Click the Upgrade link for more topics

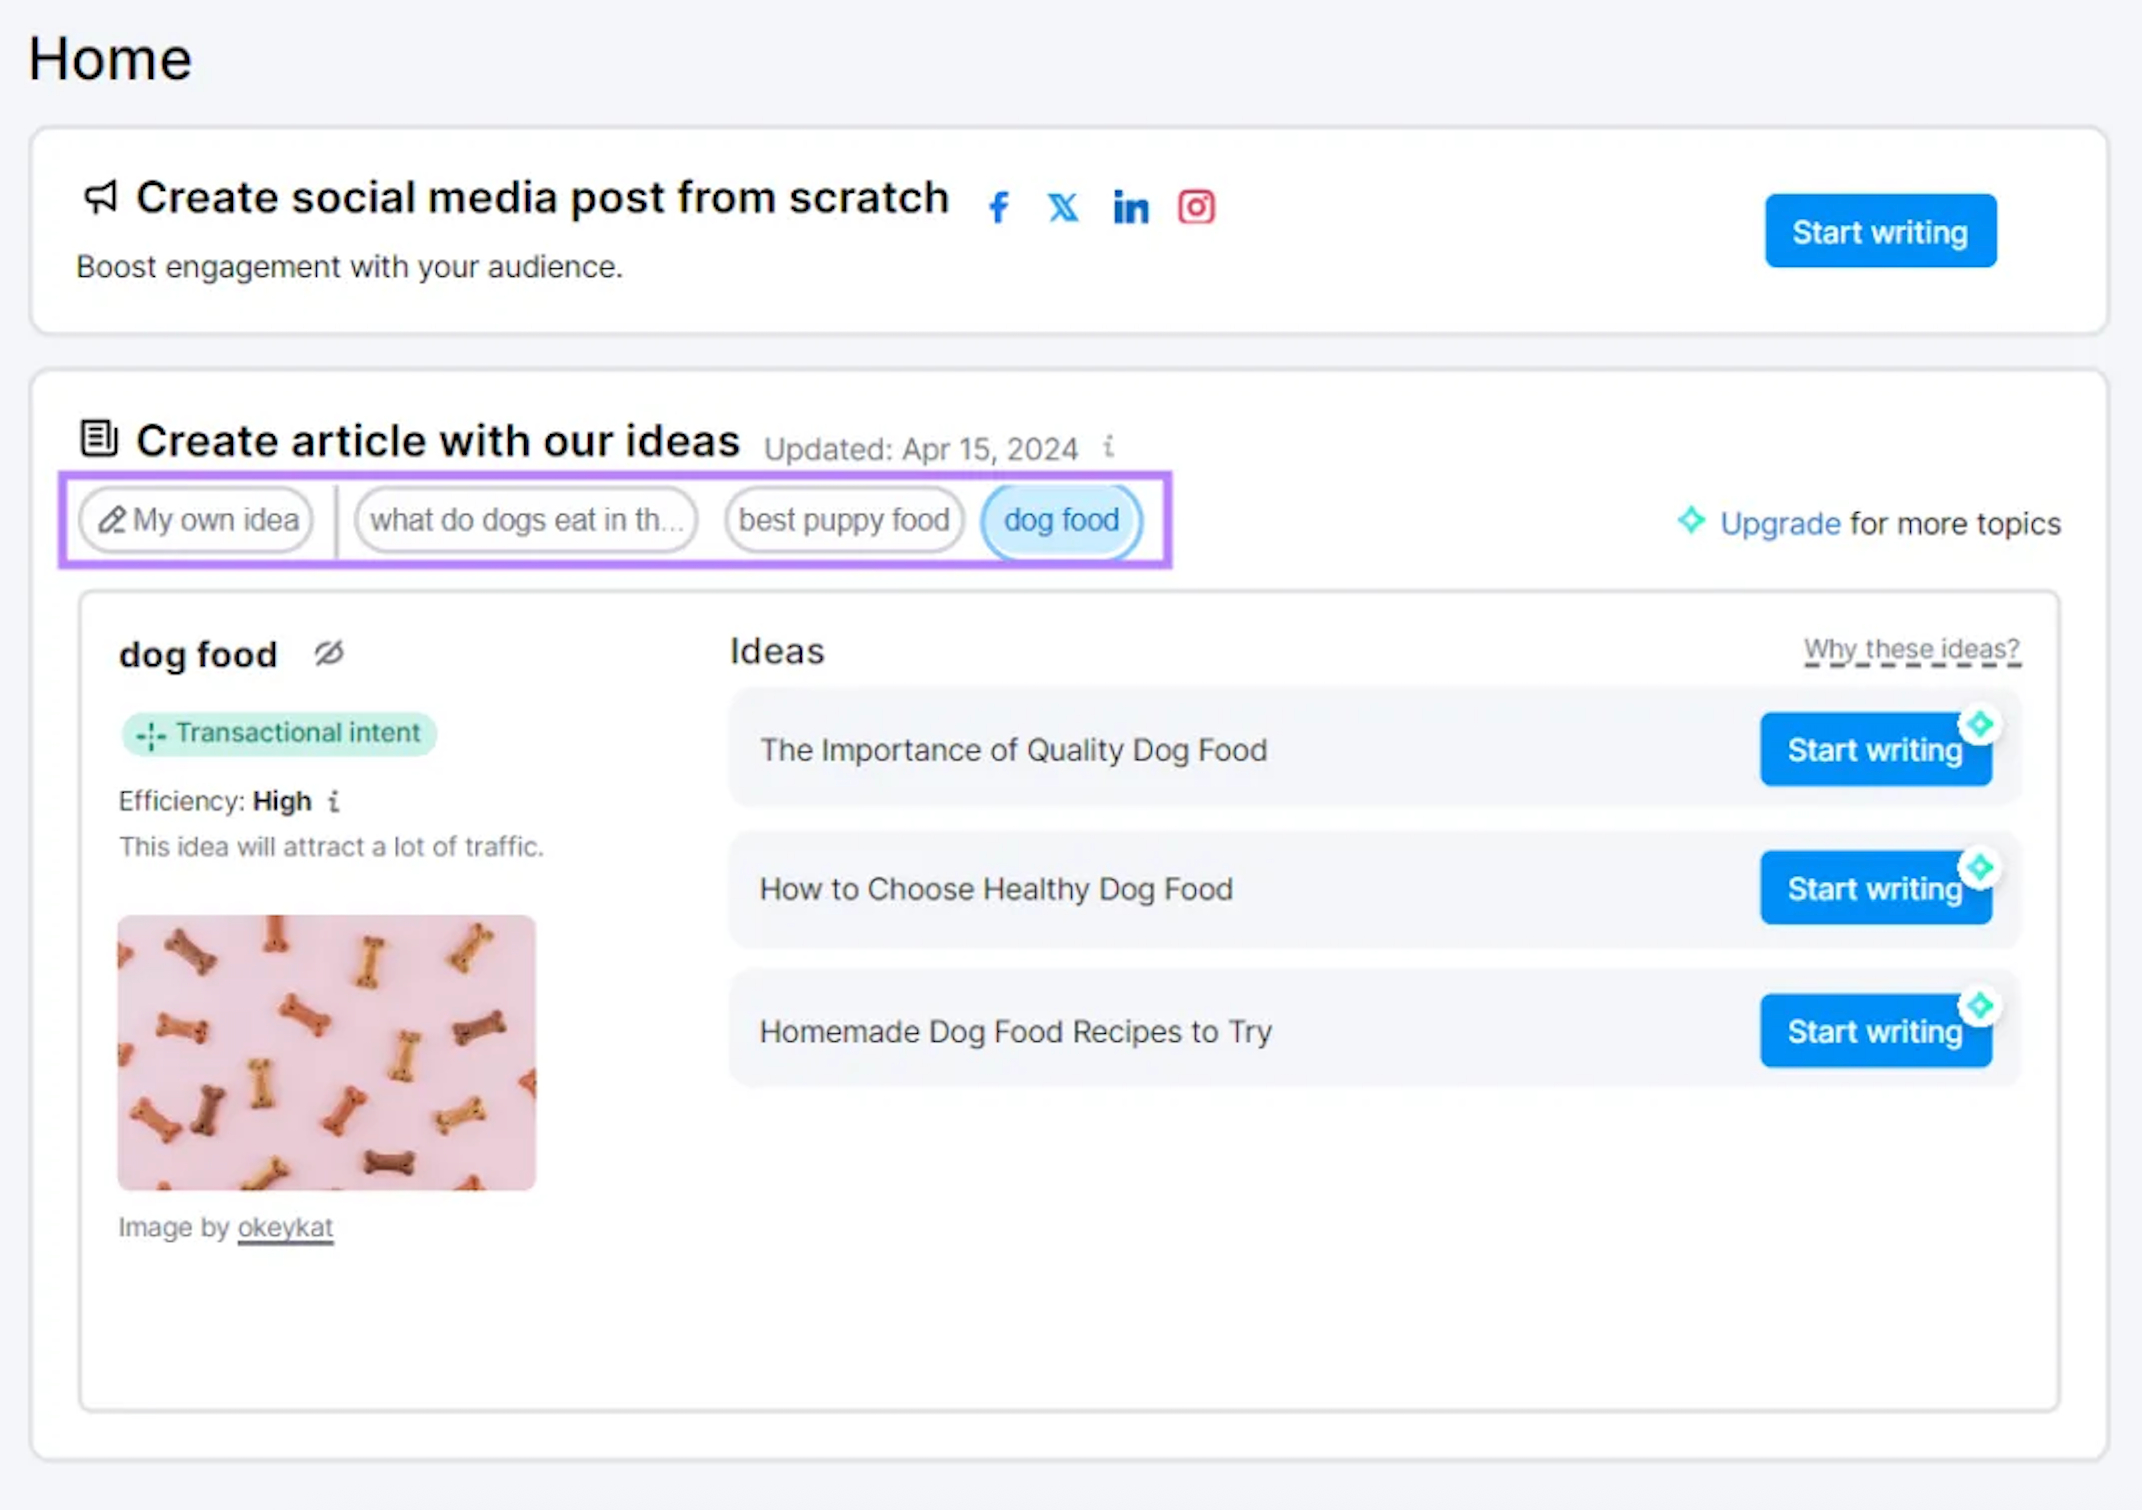[x=1779, y=523]
